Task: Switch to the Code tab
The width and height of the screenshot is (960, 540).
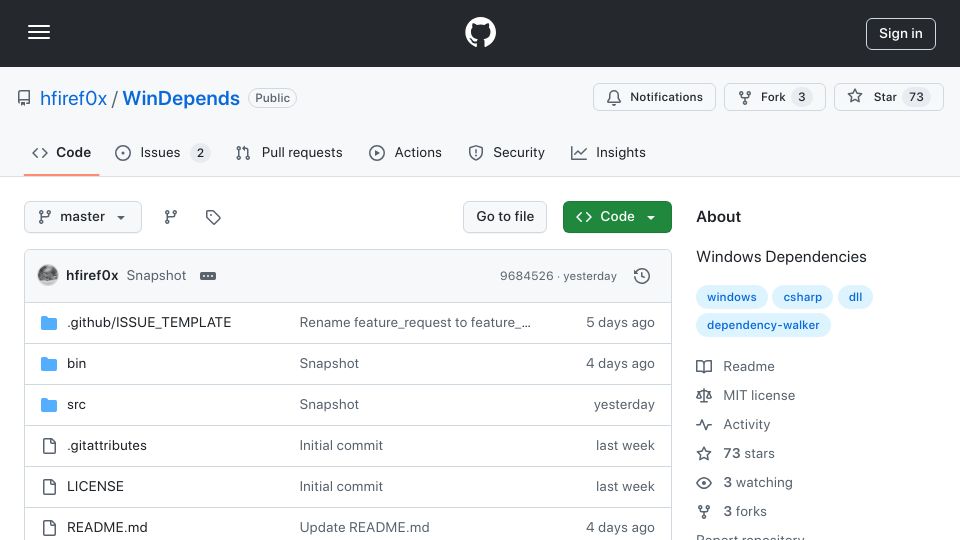Action: [61, 152]
